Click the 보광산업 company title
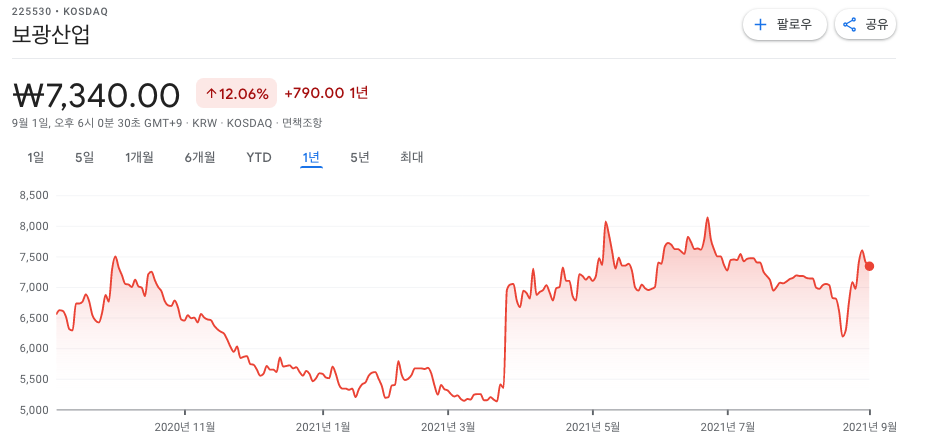Image resolution: width=929 pixels, height=443 pixels. point(51,34)
